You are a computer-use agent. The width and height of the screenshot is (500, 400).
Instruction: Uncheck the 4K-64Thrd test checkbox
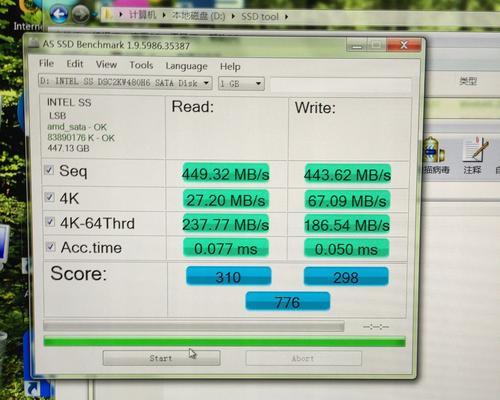(50, 221)
